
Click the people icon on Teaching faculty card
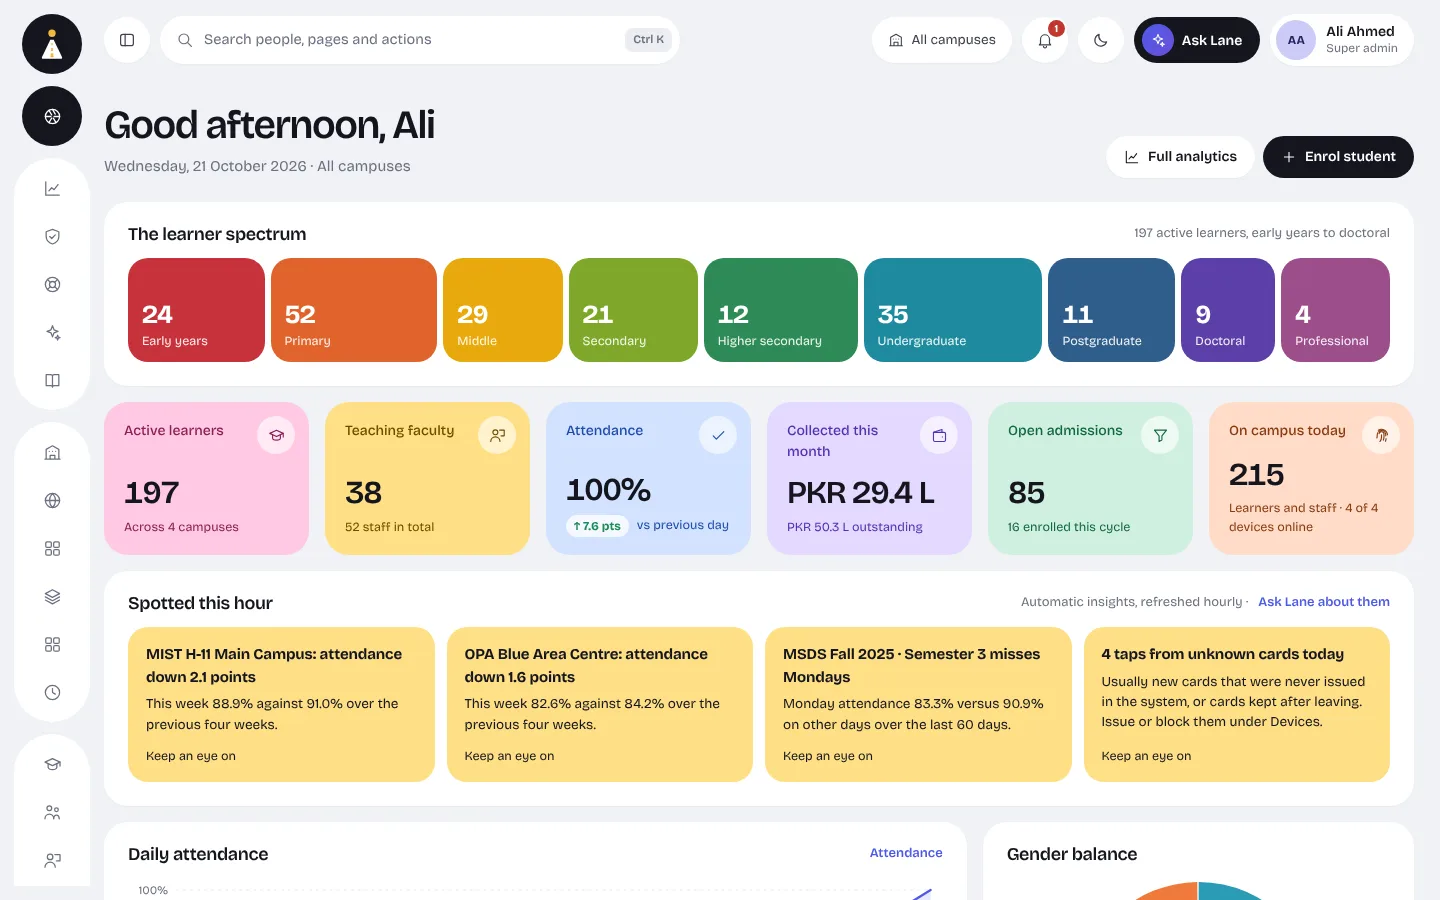coord(497,435)
